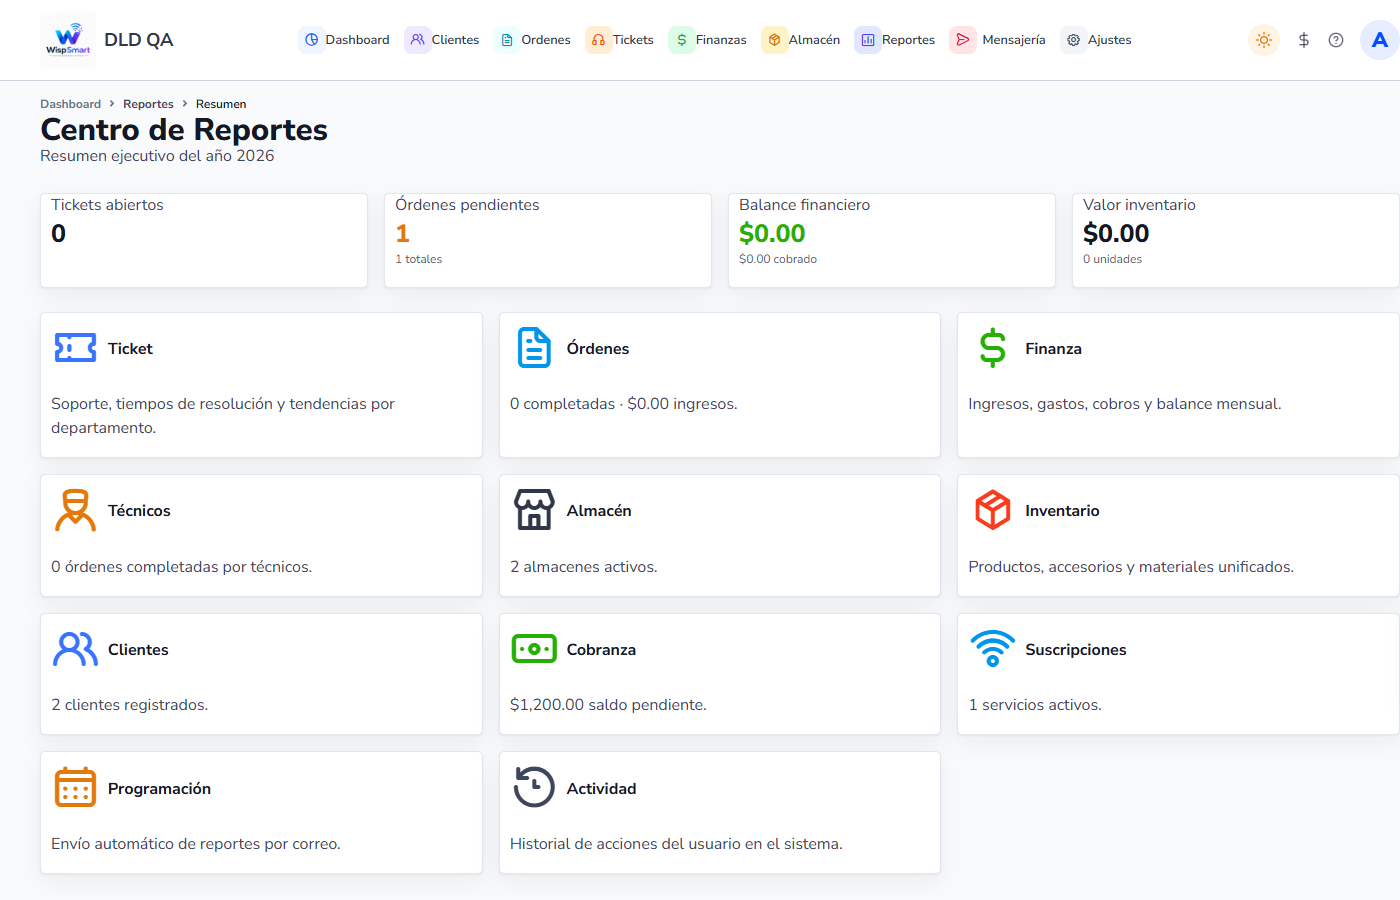Open the Suscripciones report card title
This screenshot has width=1400, height=900.
click(1075, 650)
